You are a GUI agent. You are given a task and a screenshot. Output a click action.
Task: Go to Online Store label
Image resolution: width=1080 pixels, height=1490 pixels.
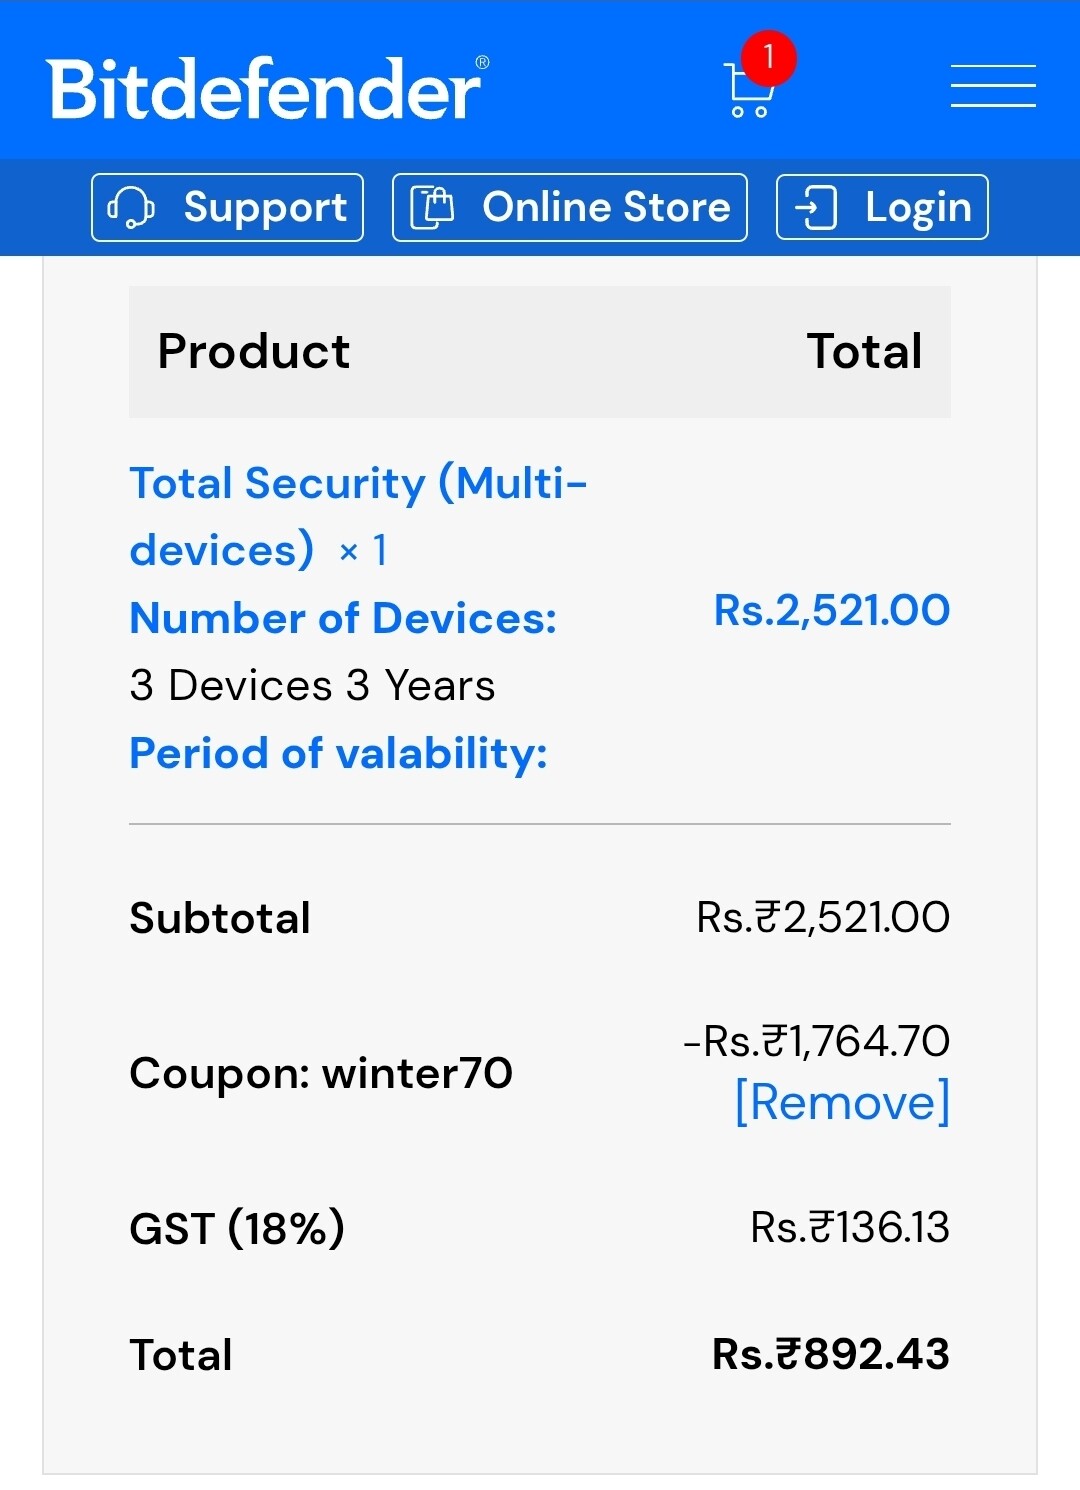[x=606, y=207]
